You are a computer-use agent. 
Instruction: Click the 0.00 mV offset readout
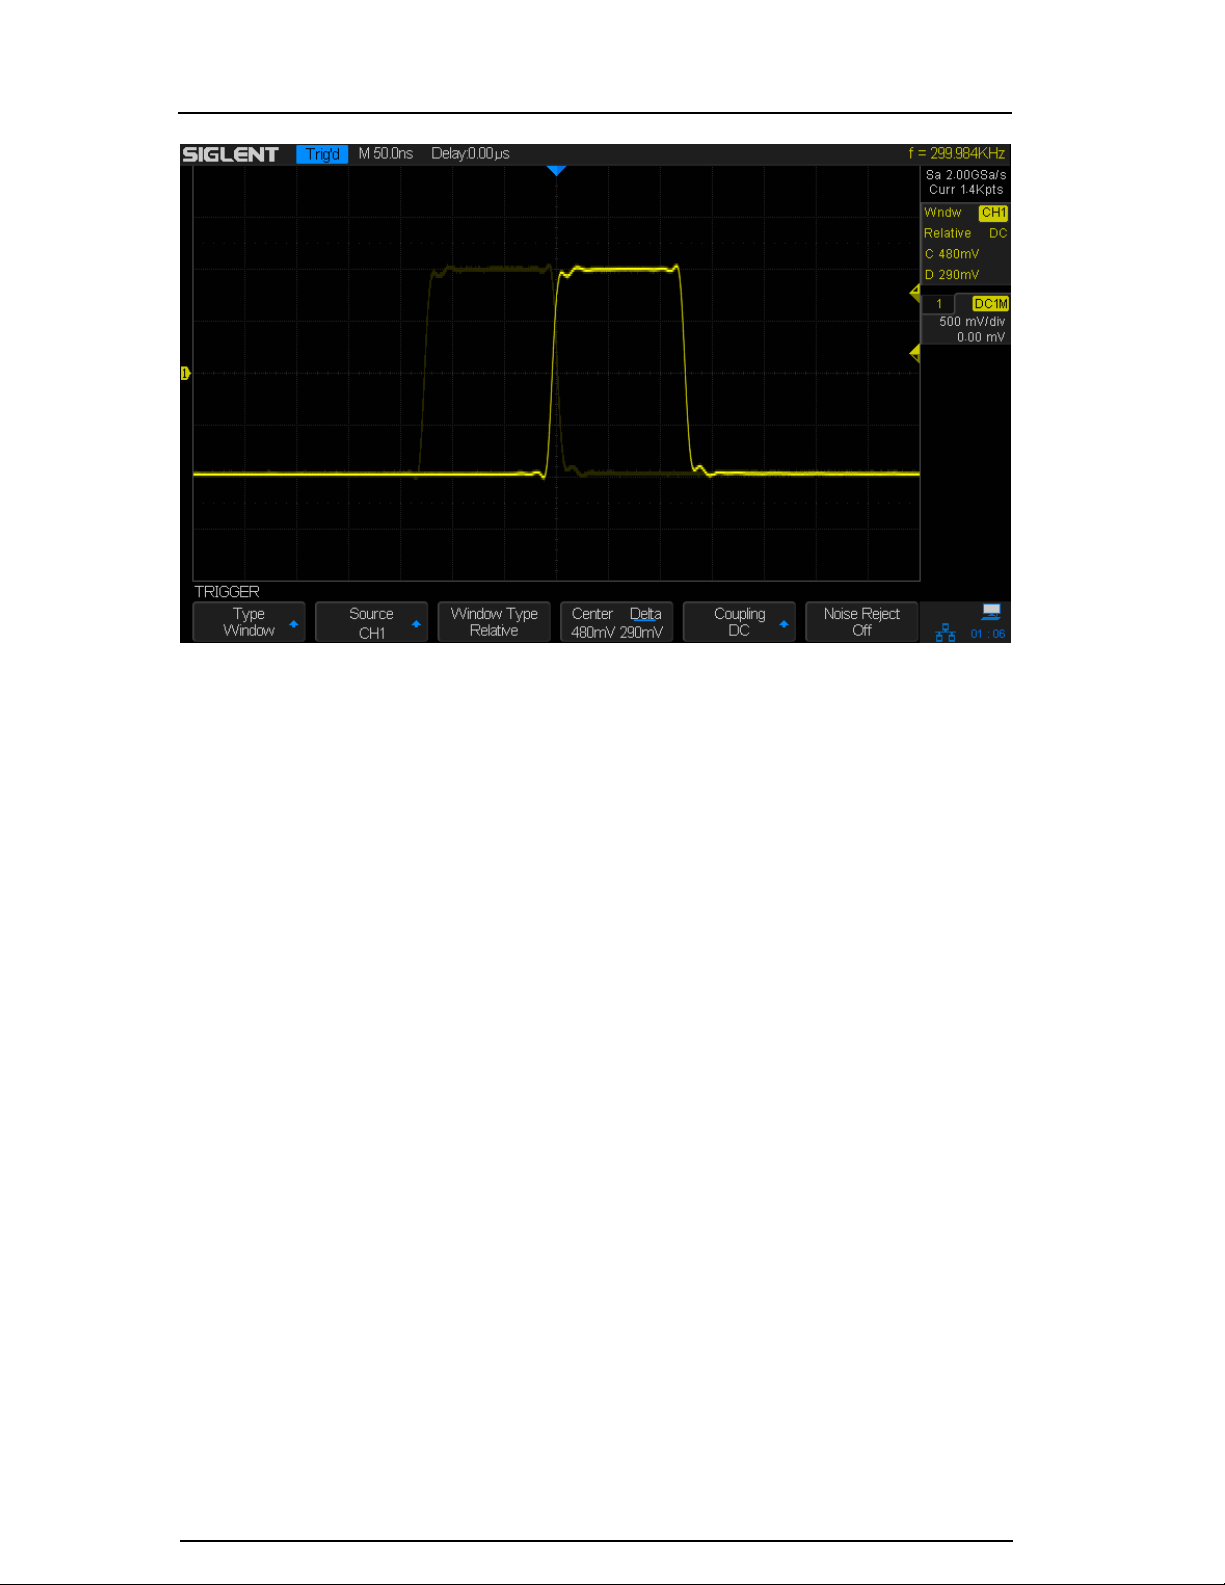click(980, 338)
